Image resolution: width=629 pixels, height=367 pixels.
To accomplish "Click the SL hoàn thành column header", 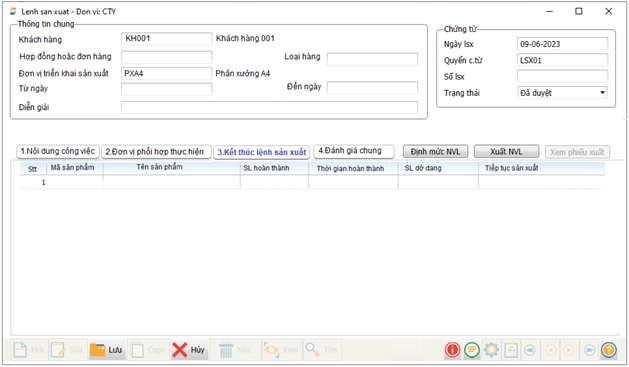I will pyautogui.click(x=274, y=168).
